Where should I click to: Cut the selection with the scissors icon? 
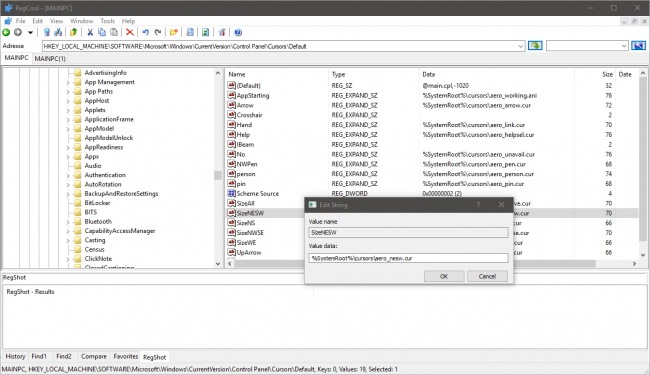pyautogui.click(x=90, y=32)
